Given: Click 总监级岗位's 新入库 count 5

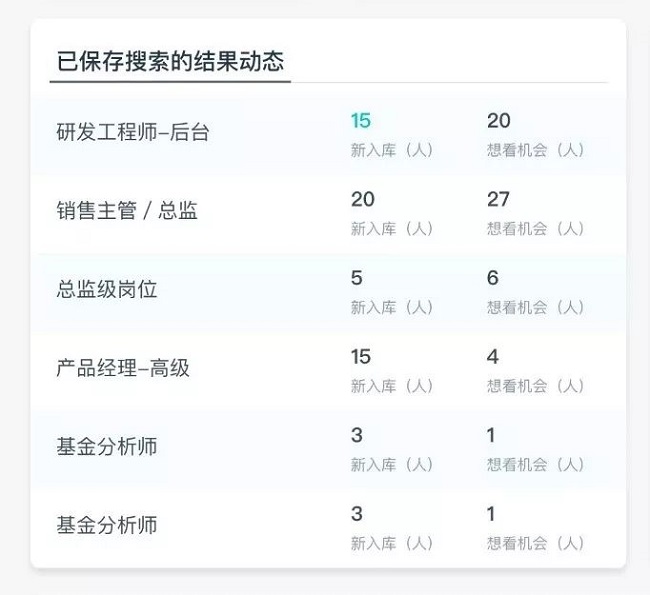Looking at the screenshot, I should click(x=357, y=278).
